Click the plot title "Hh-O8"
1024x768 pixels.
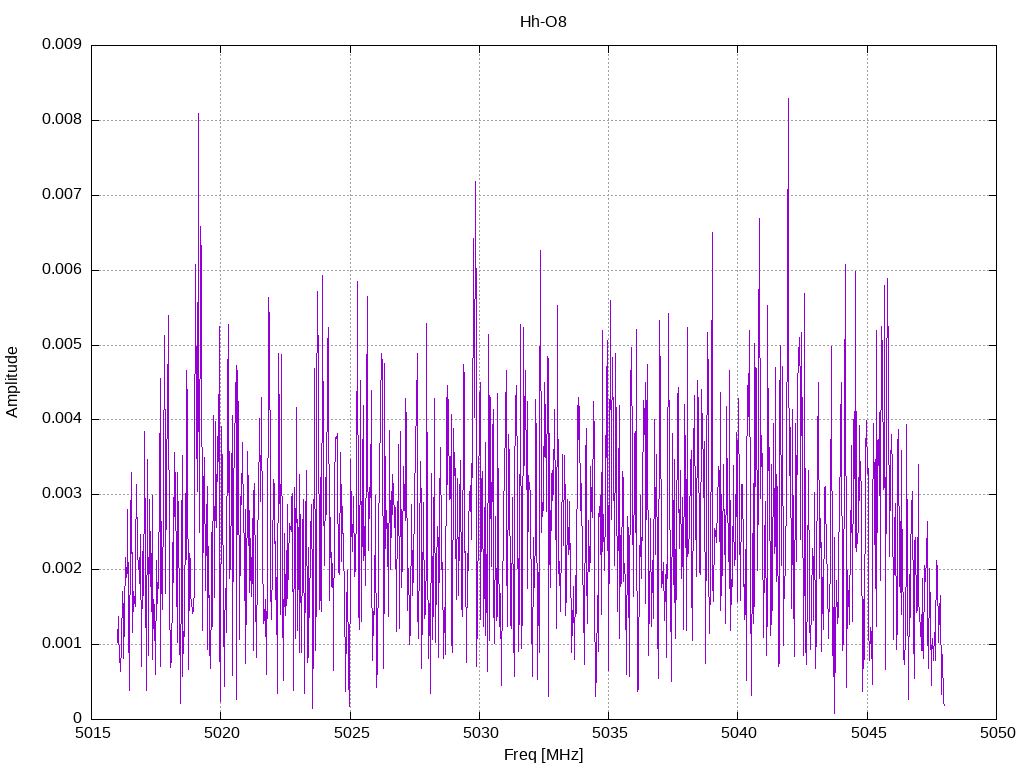(543, 21)
